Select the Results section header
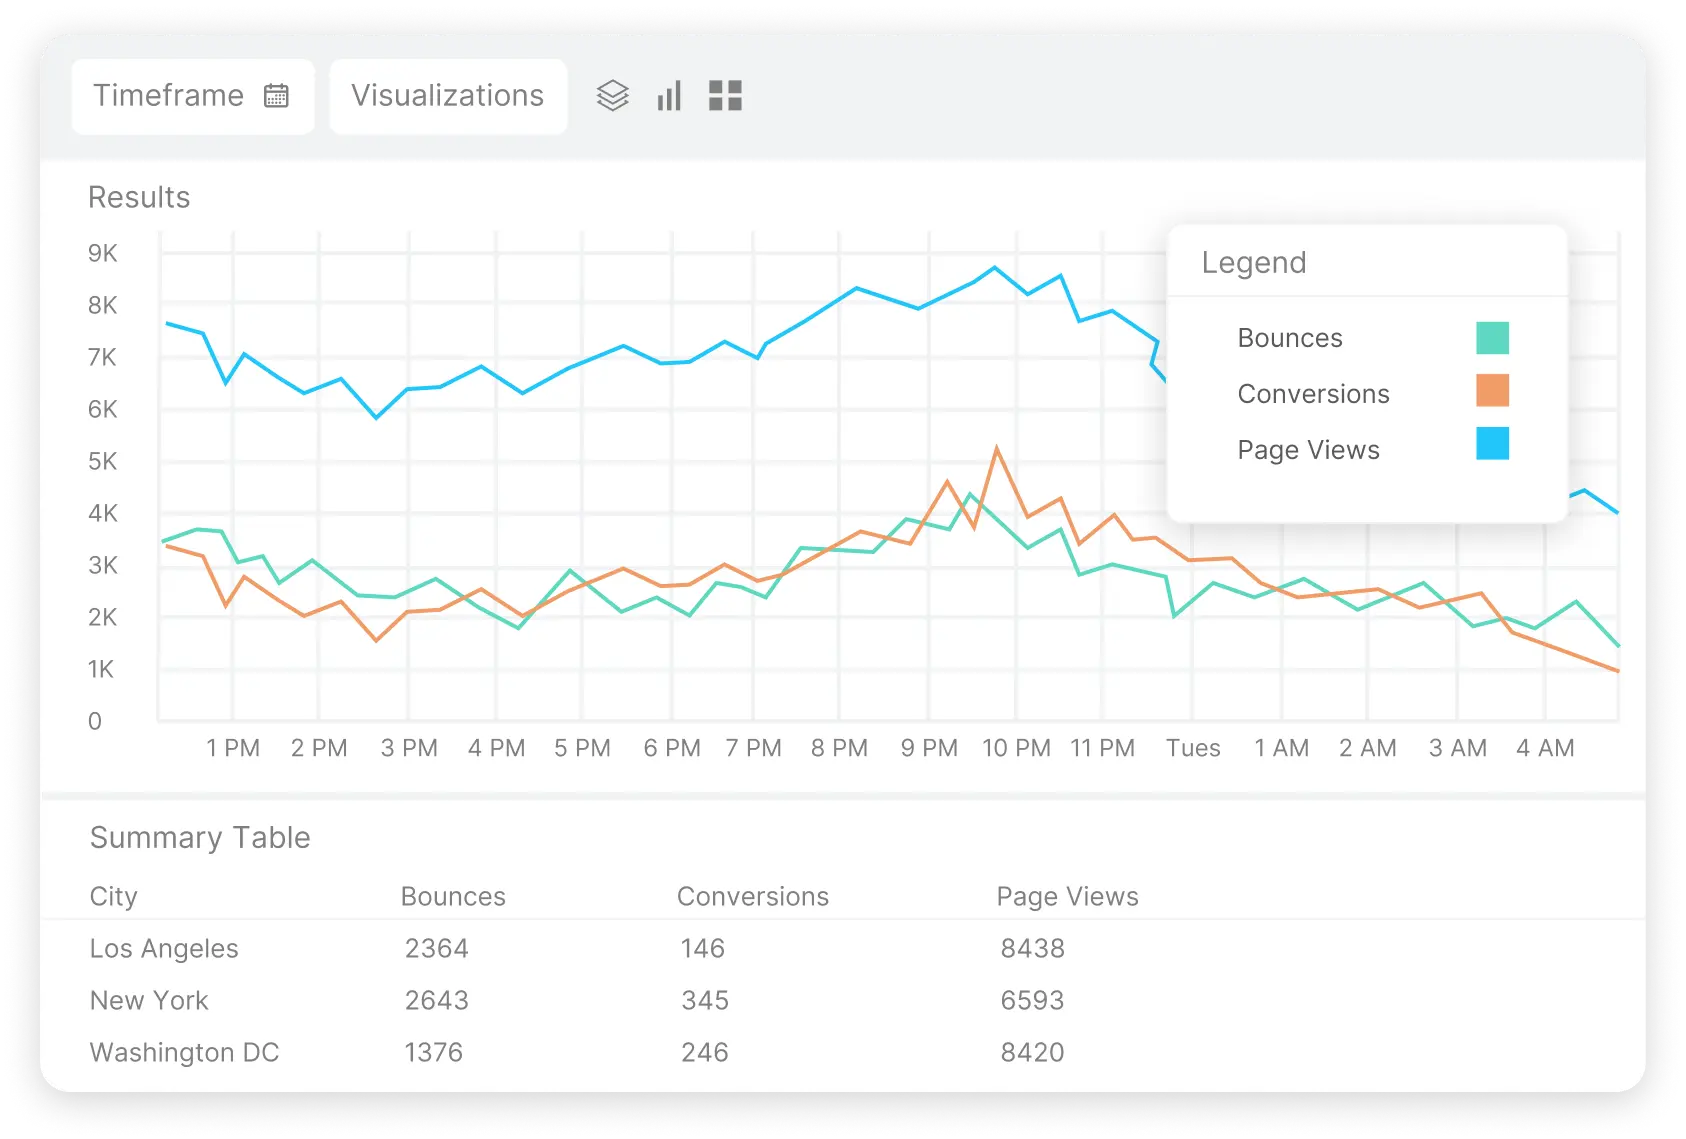The height and width of the screenshot is (1139, 1686). tap(139, 197)
